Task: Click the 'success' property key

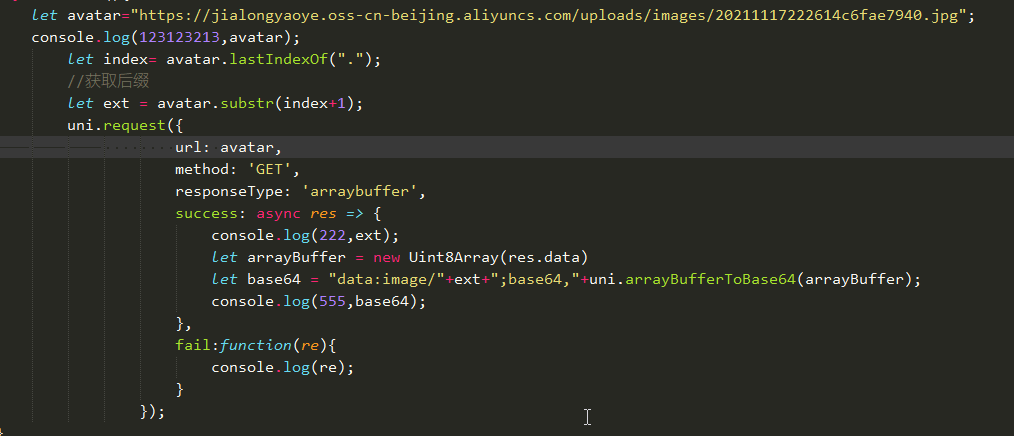Action: (206, 213)
